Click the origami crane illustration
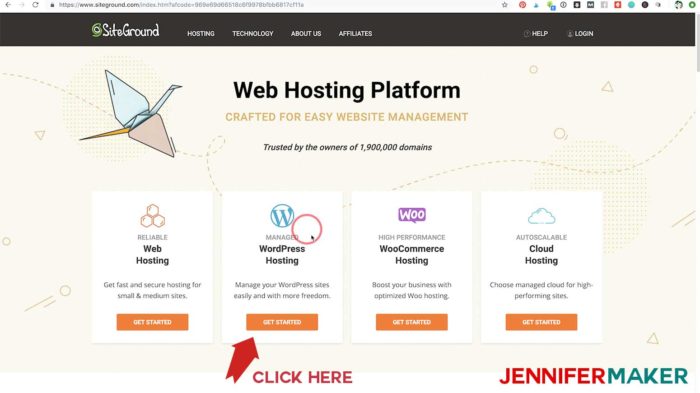Screen dimensions: 700x393 (131, 113)
